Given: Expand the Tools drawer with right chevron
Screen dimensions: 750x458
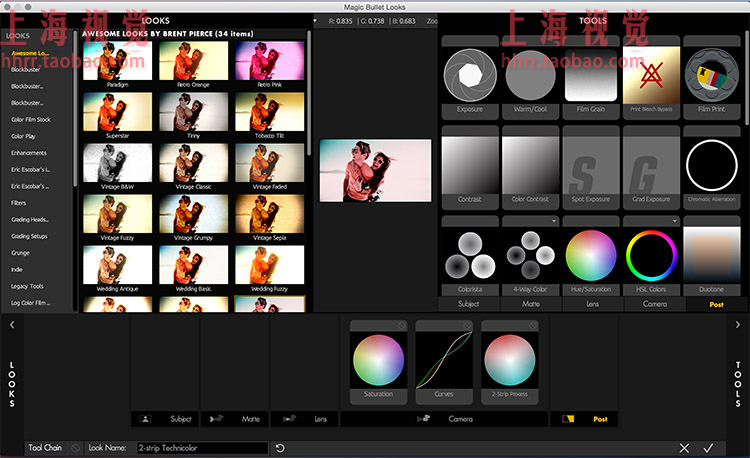Looking at the screenshot, I should click(x=738, y=325).
